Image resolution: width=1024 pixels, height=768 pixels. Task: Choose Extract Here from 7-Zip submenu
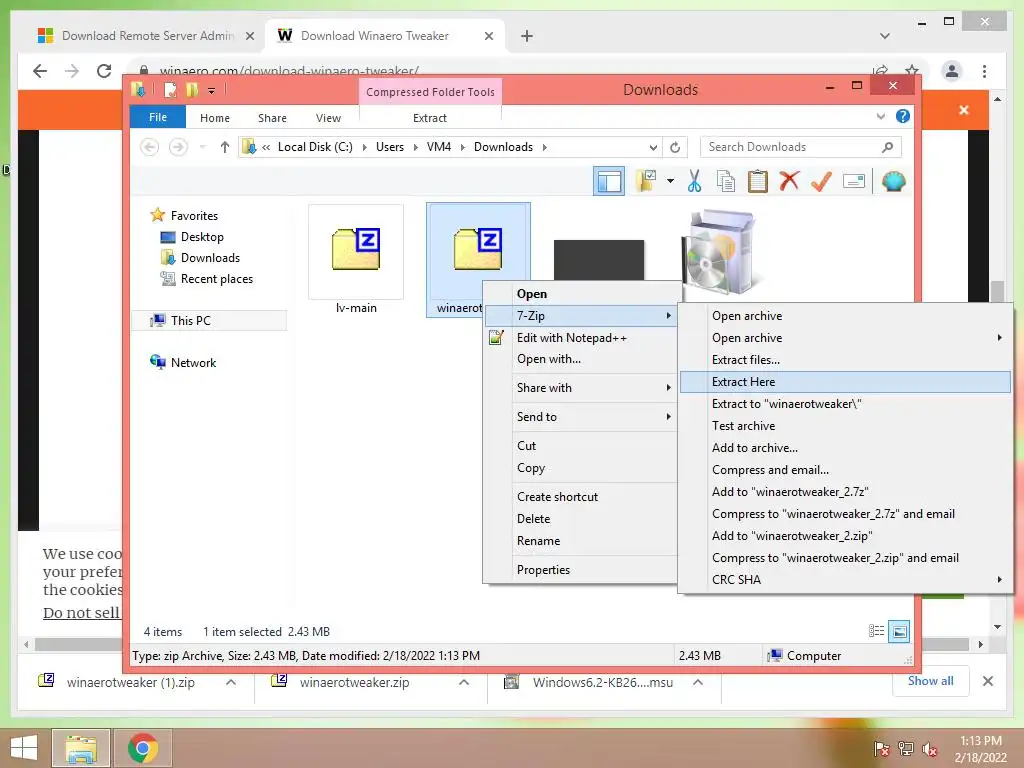pos(845,381)
